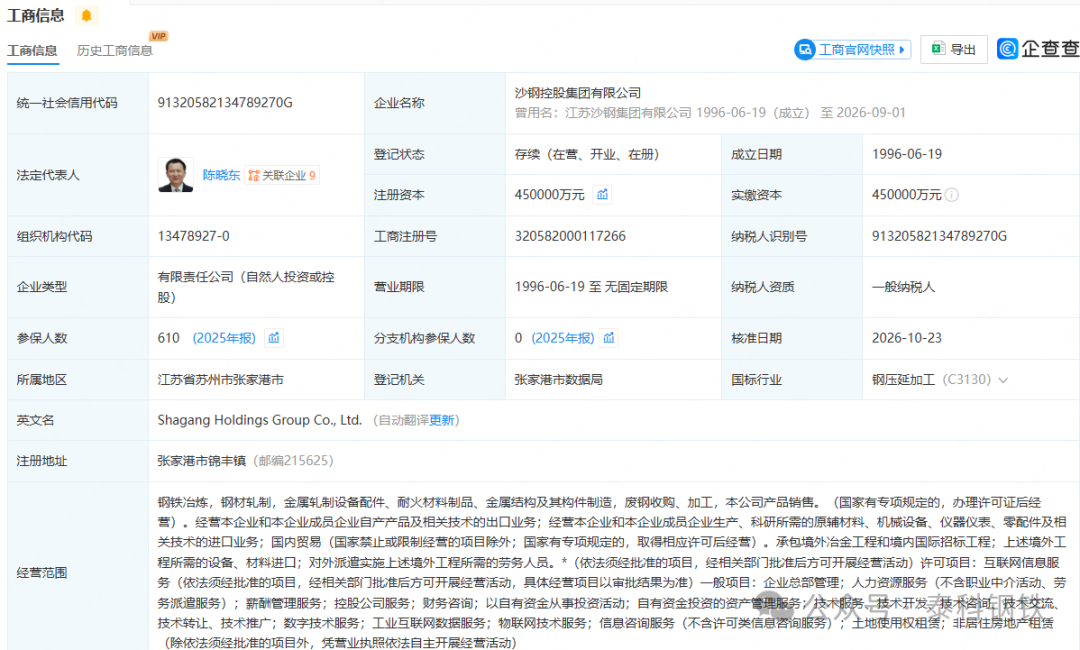Click info icon next to paid-in capital
1080x650 pixels.
952,195
